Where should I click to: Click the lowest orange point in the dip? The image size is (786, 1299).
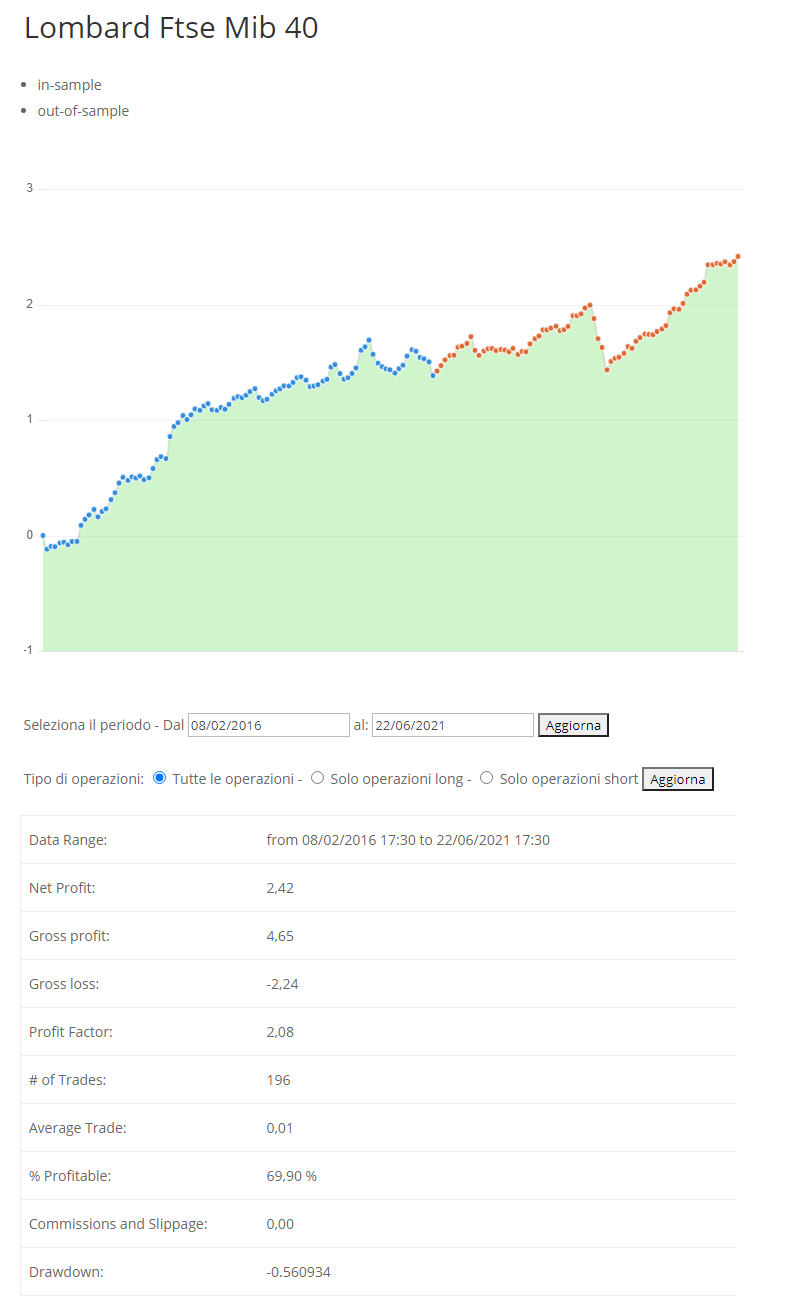606,370
